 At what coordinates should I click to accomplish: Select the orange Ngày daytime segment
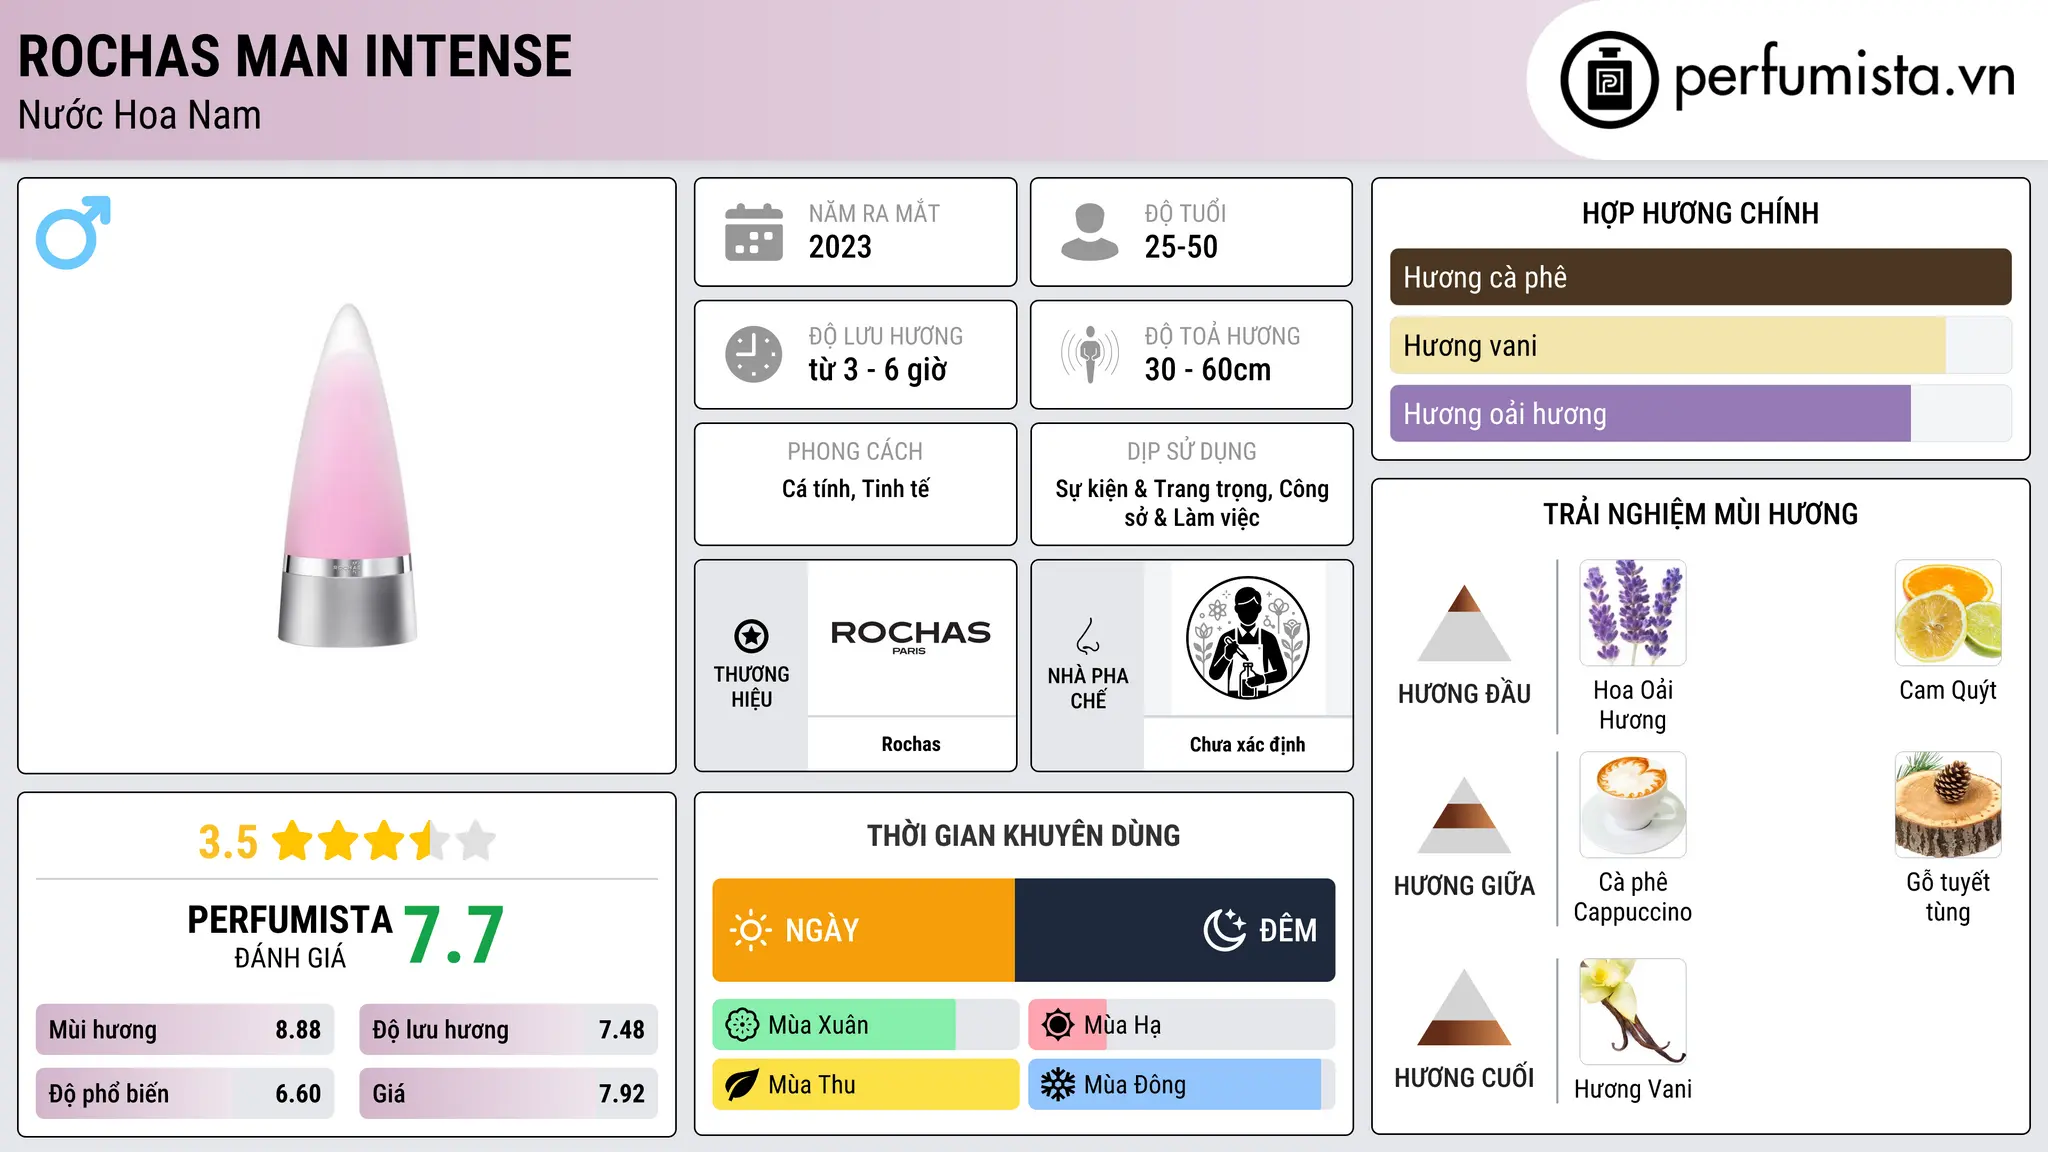click(x=864, y=930)
